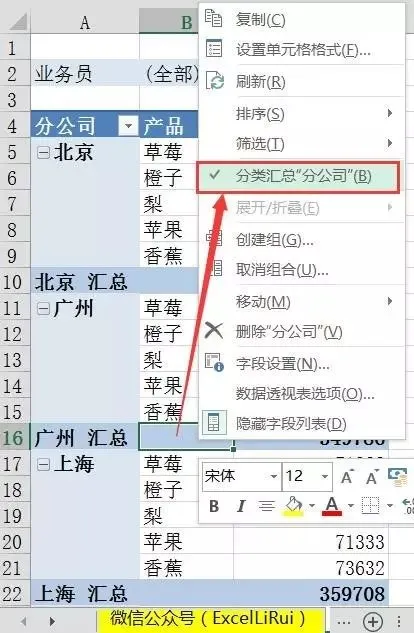Click the delete X icon for 分公司
This screenshot has width=414, height=633.
coord(214,331)
